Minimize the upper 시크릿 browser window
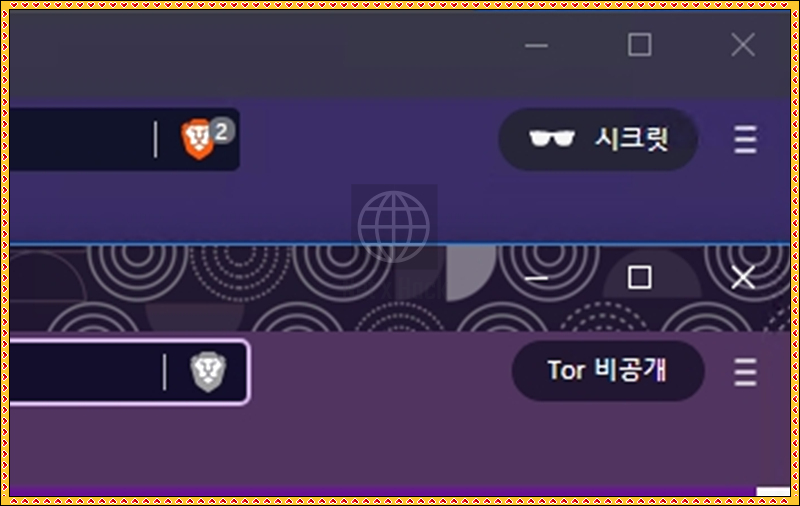The image size is (800, 506). (x=536, y=45)
